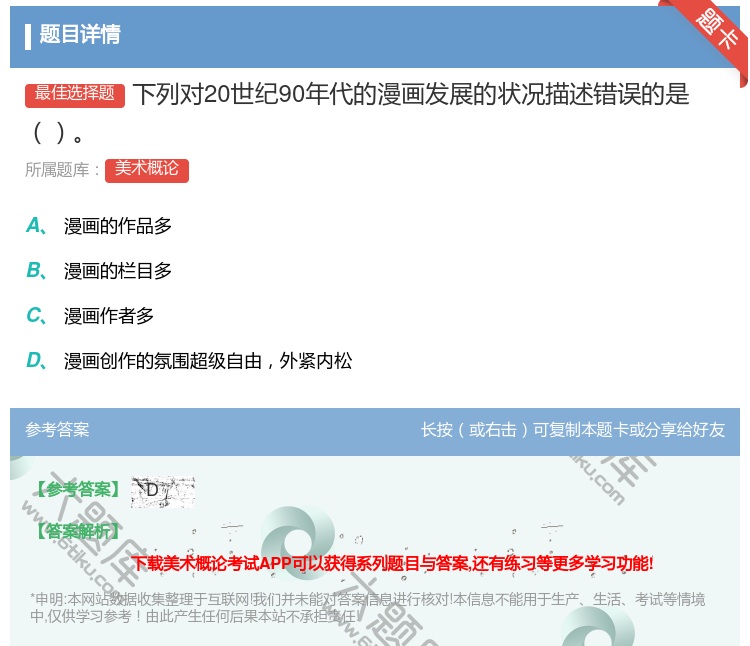Click the 长按（或右击）可复制本题卡 hint text
This screenshot has height=646, width=750.
[573, 430]
